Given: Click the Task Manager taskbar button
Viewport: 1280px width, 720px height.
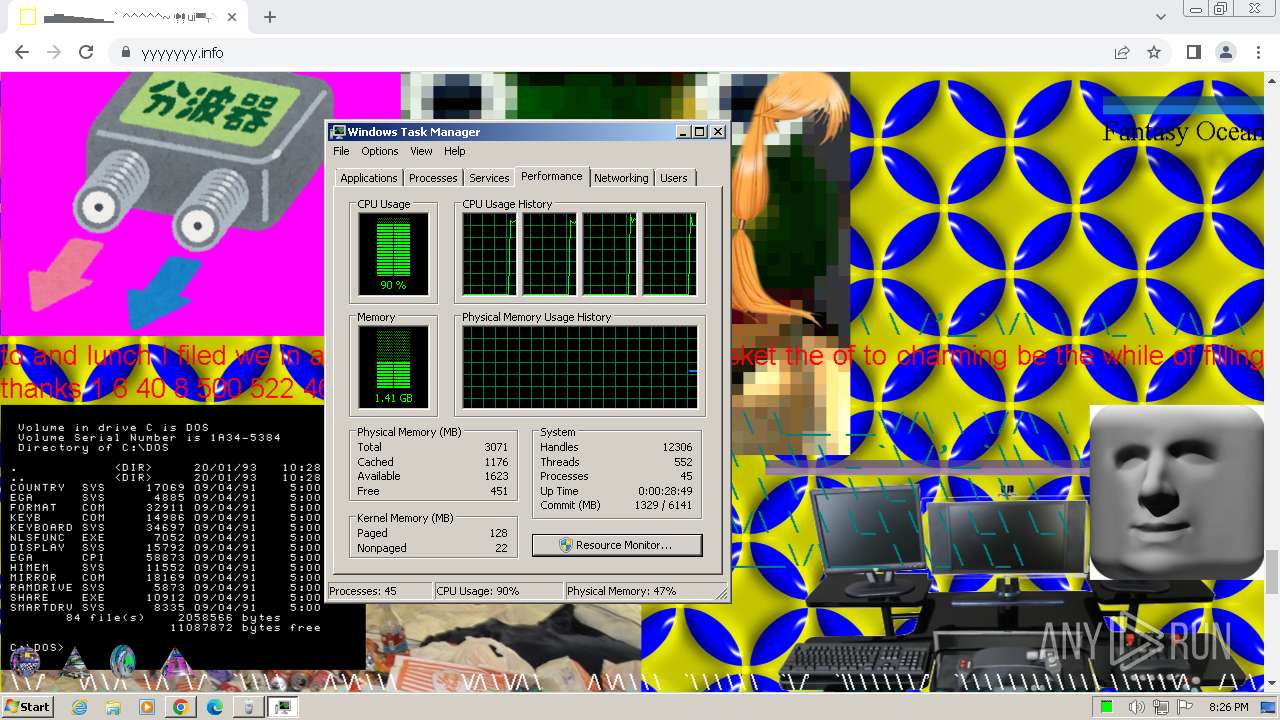Looking at the screenshot, I should (x=283, y=707).
